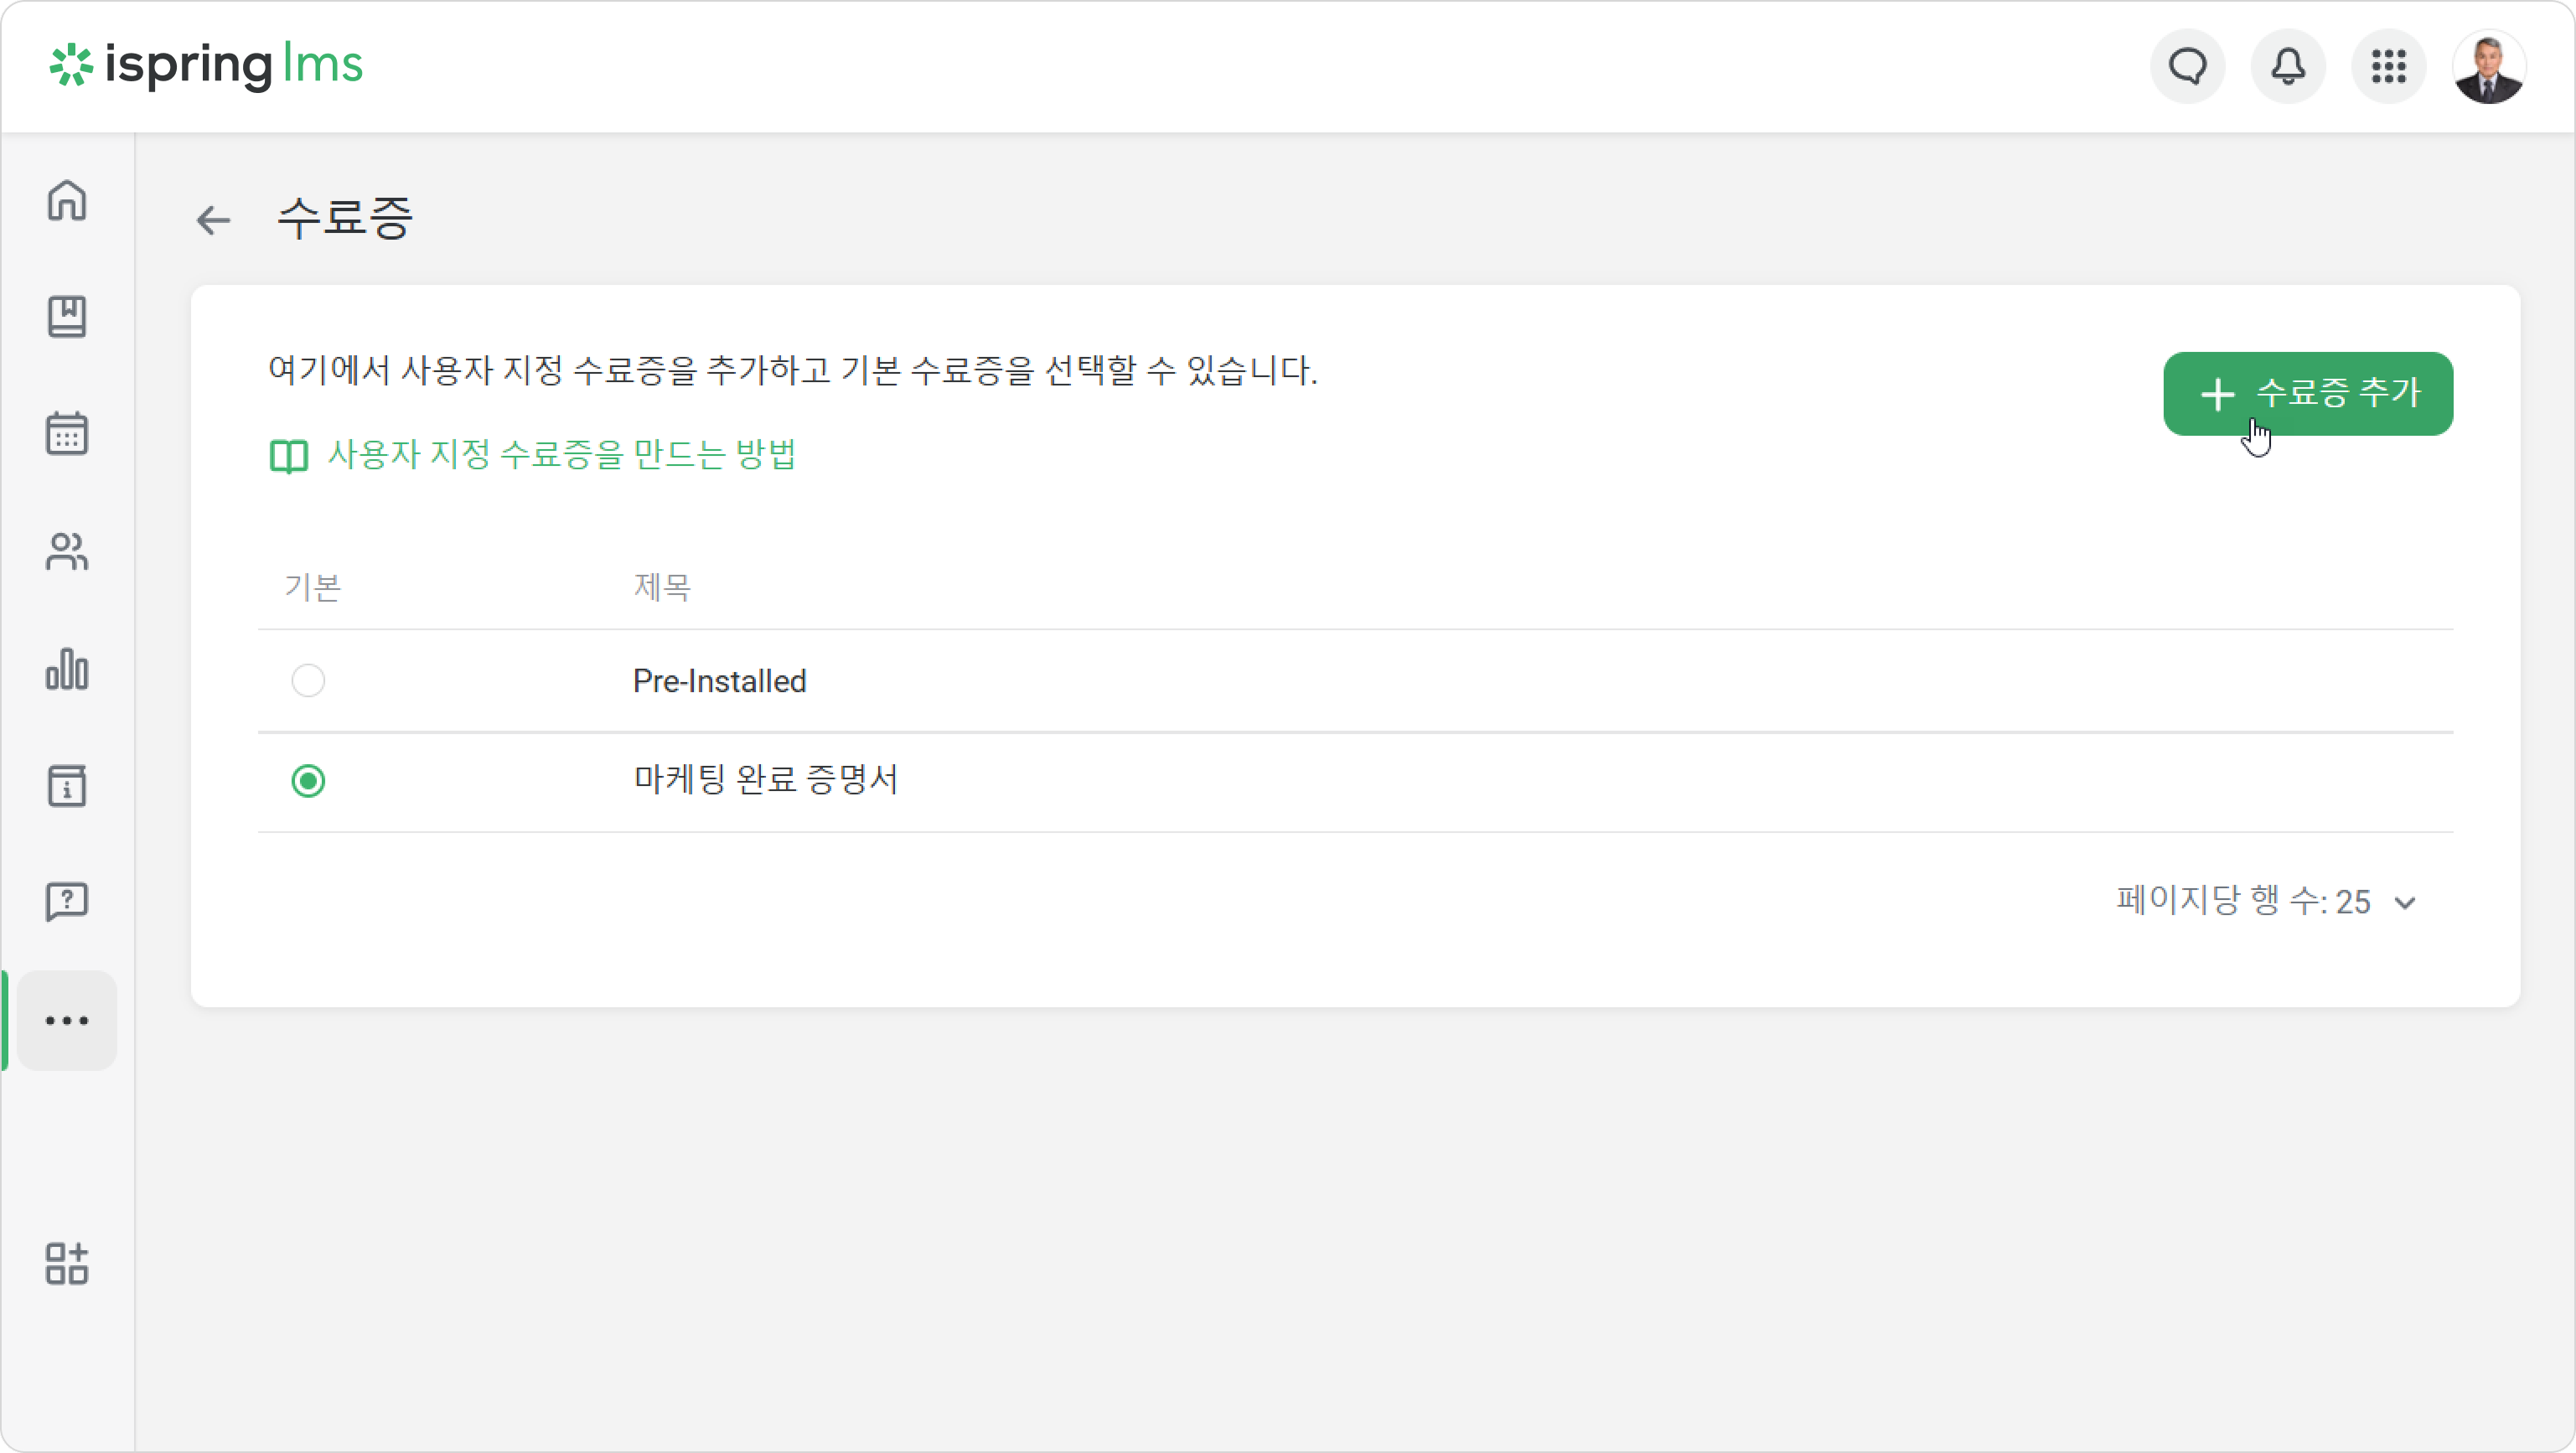Open the courses book icon in sidebar
Image resolution: width=2576 pixels, height=1453 pixels.
67,317
